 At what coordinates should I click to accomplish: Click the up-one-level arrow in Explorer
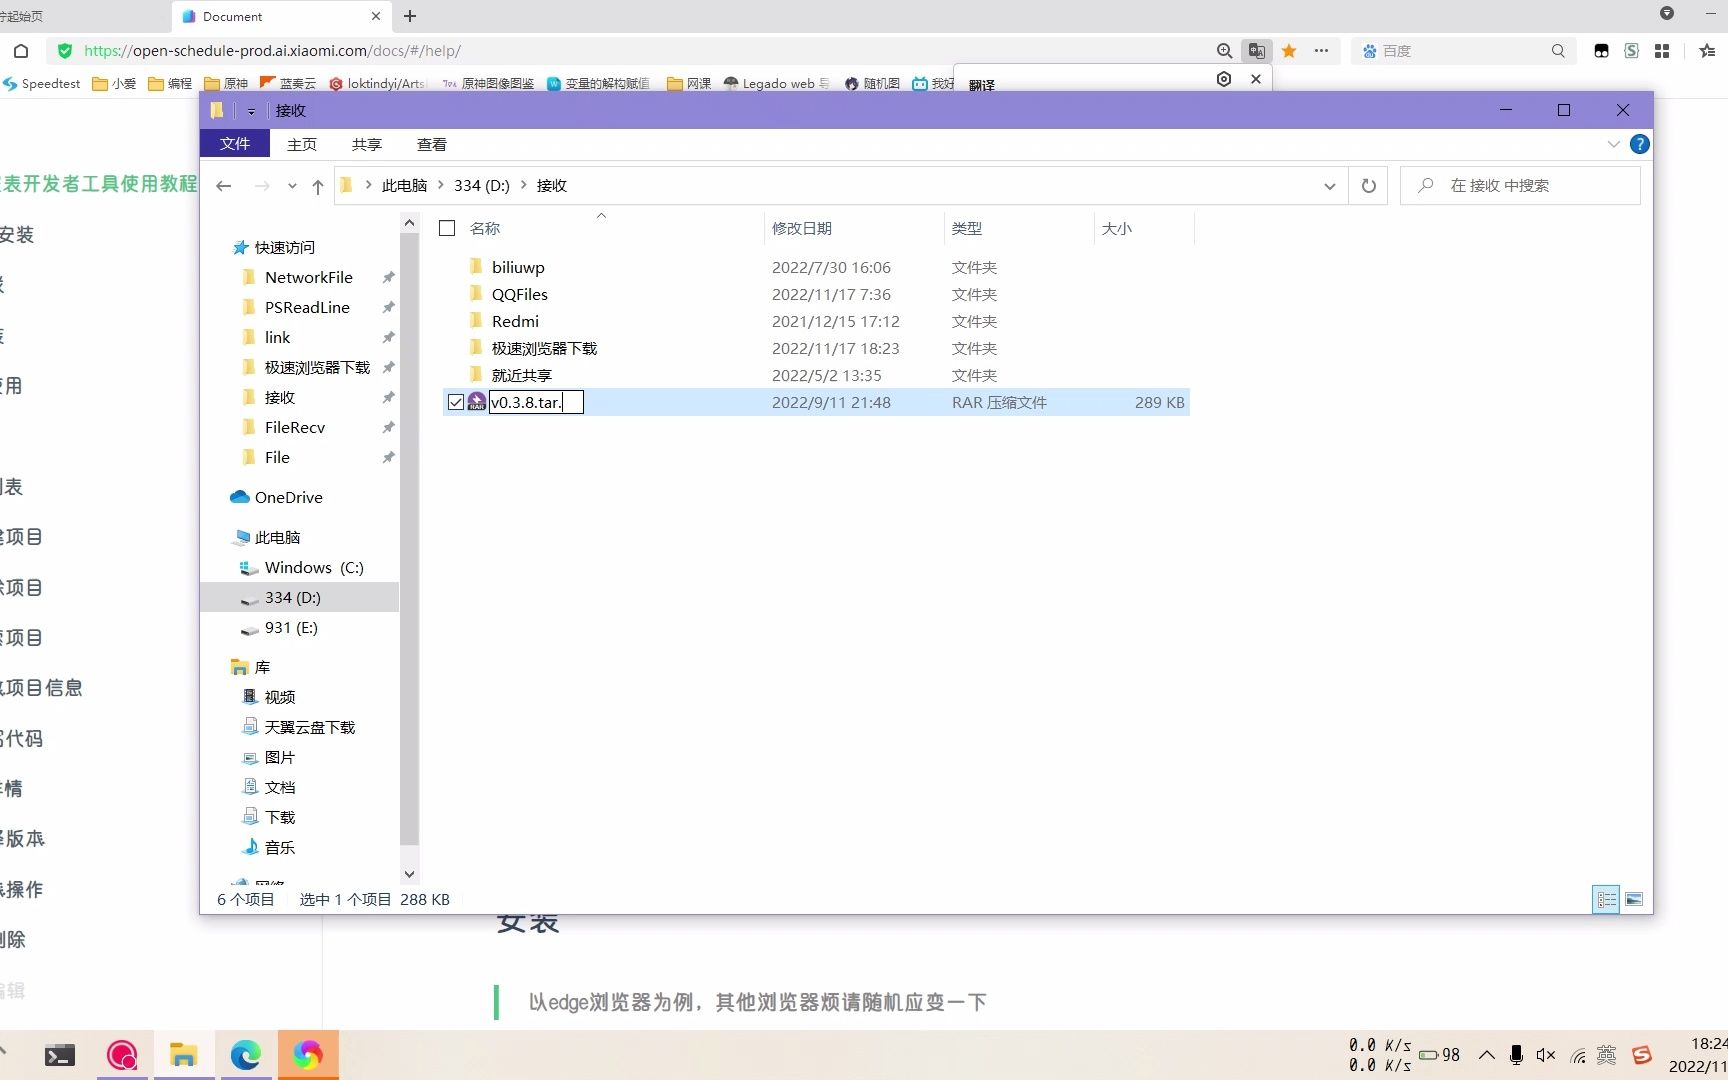click(x=318, y=186)
